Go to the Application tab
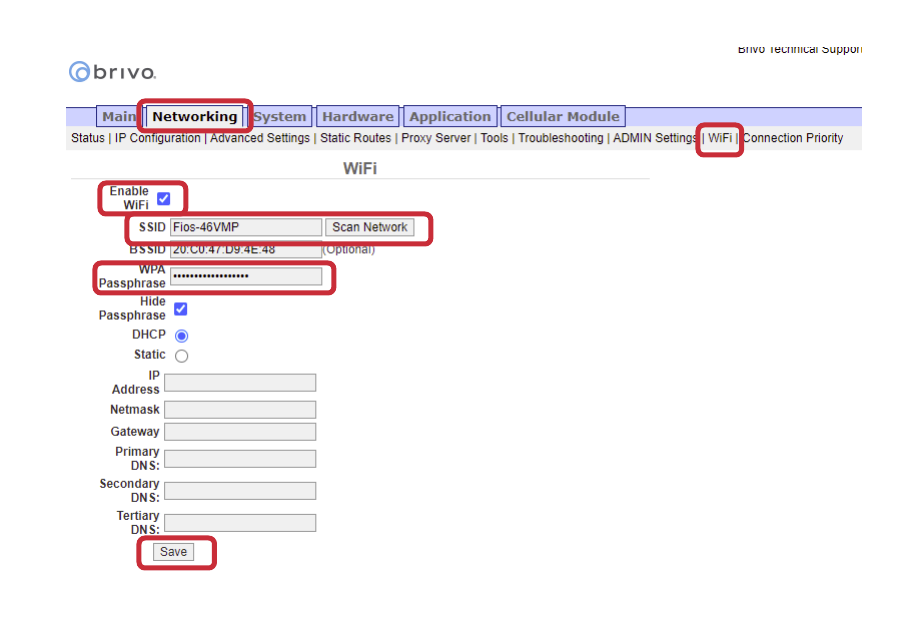Viewport: 924px width, 622px height. tap(450, 117)
